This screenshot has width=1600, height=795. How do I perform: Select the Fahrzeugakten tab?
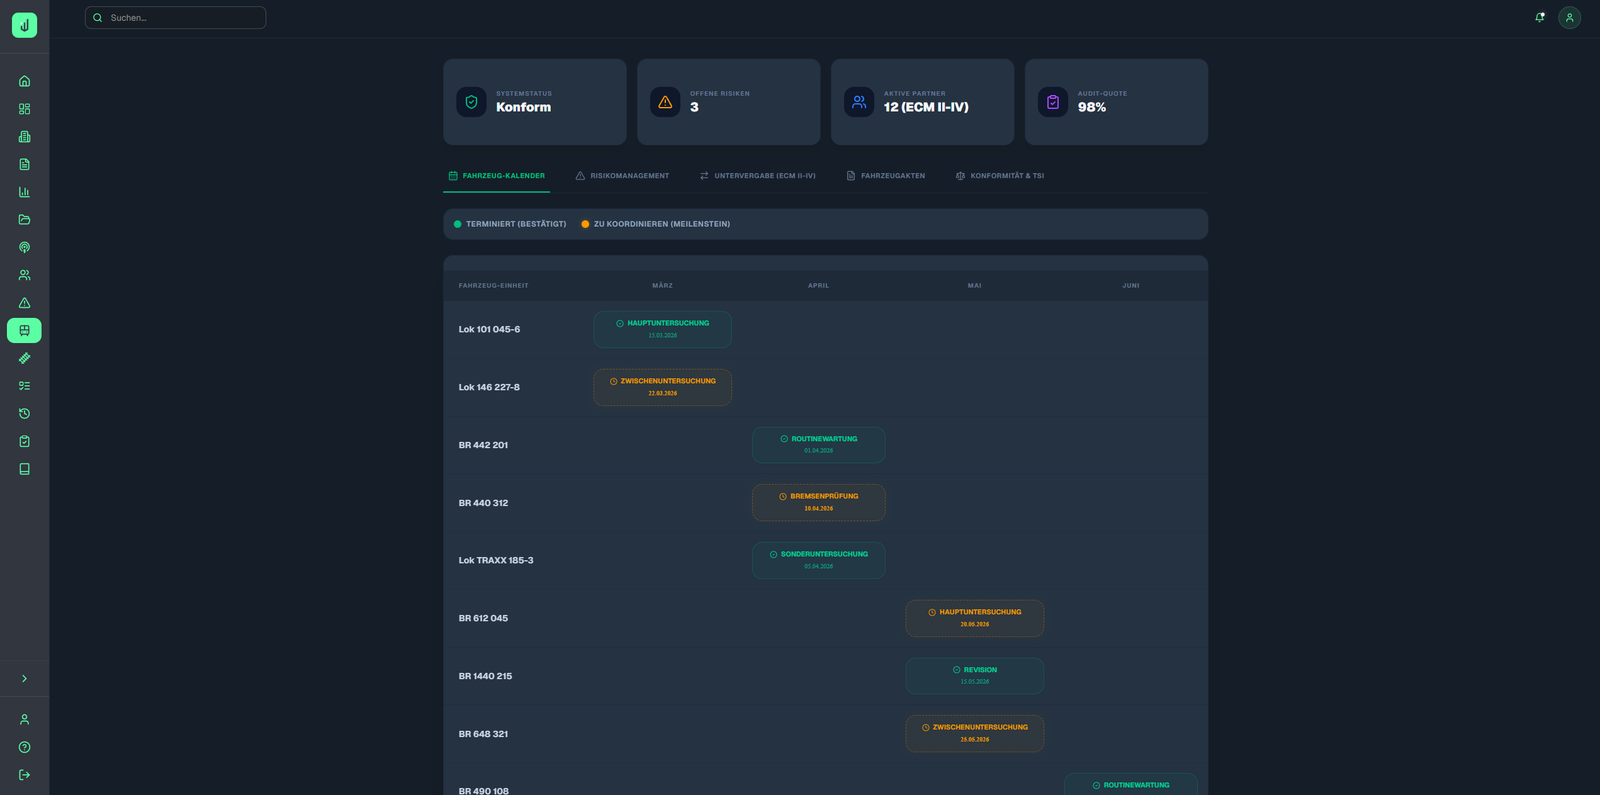click(x=885, y=176)
